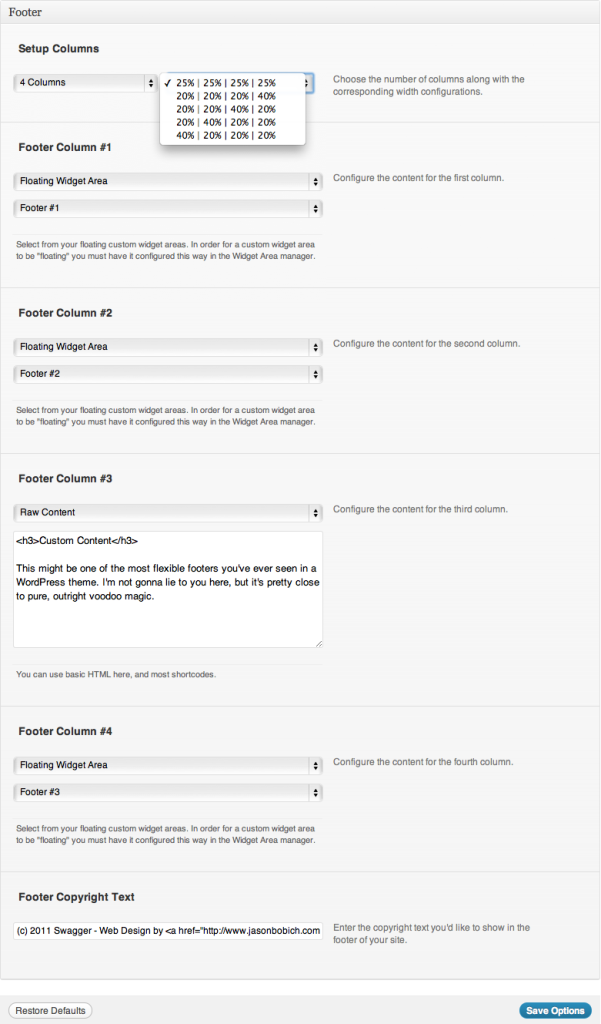Expand the Footer #1 widget area dropdown

pyautogui.click(x=168, y=209)
